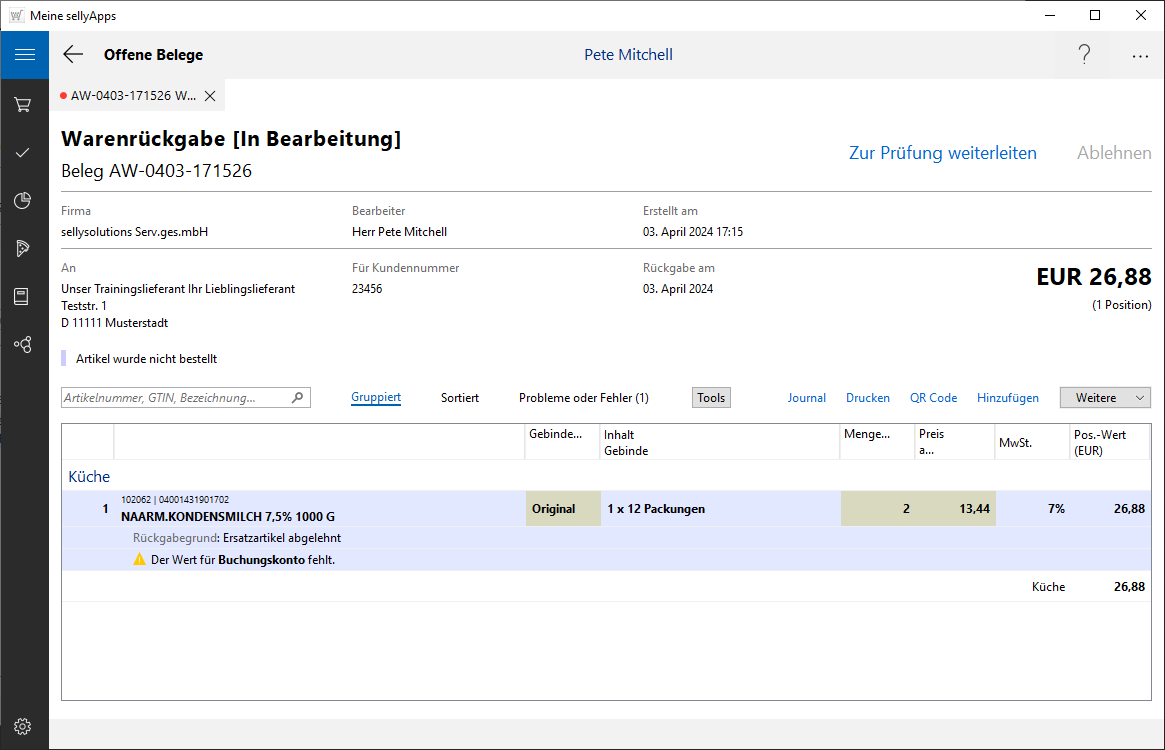The width and height of the screenshot is (1165, 750).
Task: Open the pie chart reports icon
Action: 23,201
